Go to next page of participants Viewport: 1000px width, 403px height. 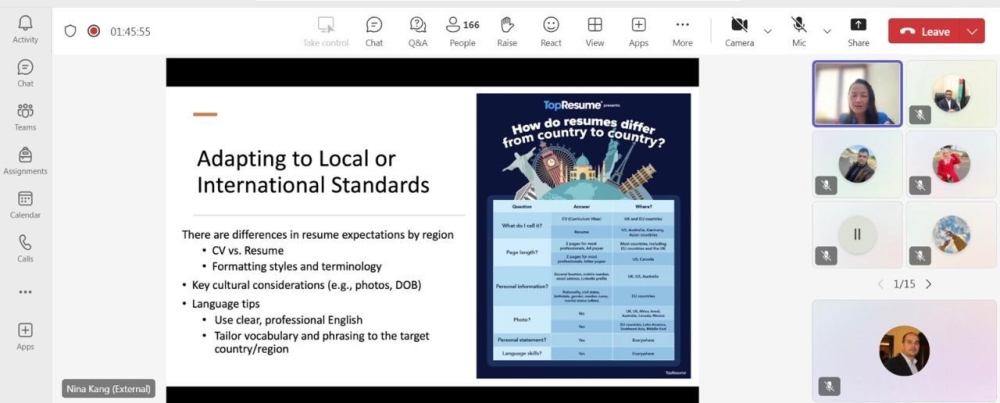coord(928,284)
